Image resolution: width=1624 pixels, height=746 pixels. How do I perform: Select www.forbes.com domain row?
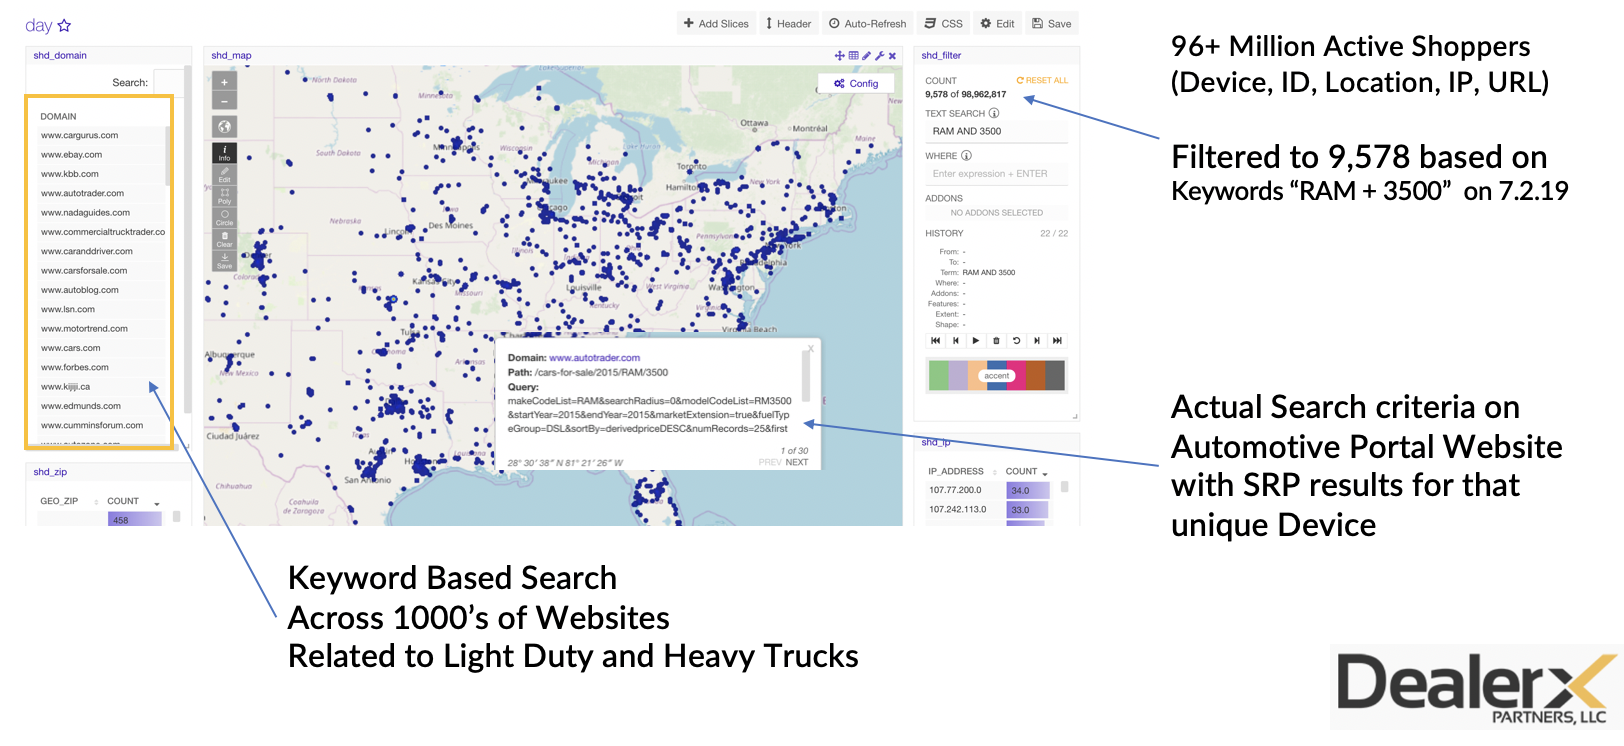(x=100, y=368)
